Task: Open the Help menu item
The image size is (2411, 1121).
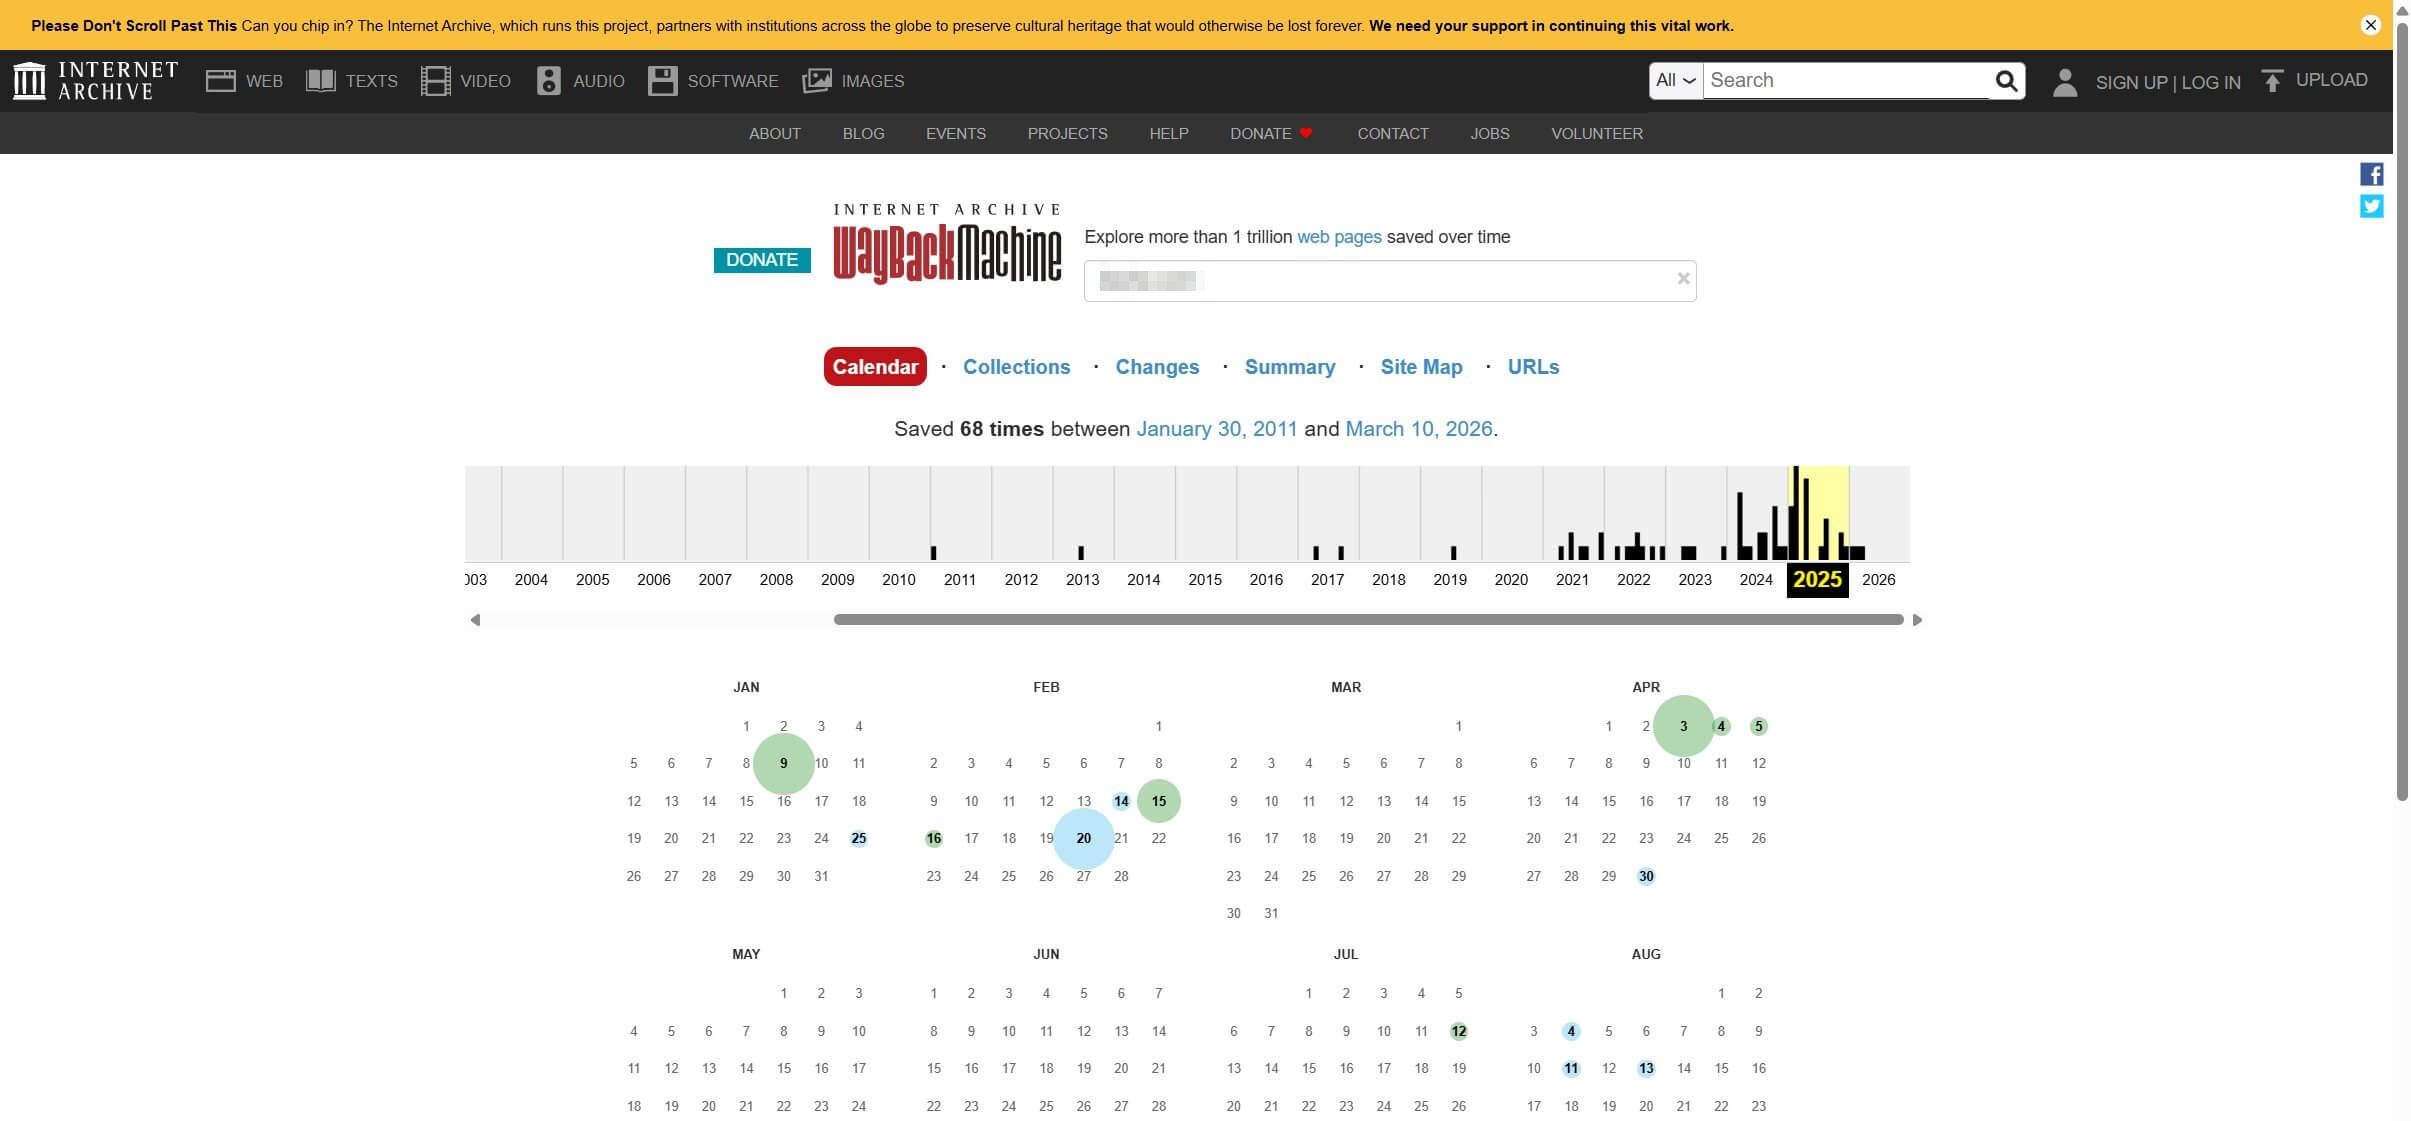Action: point(1168,134)
